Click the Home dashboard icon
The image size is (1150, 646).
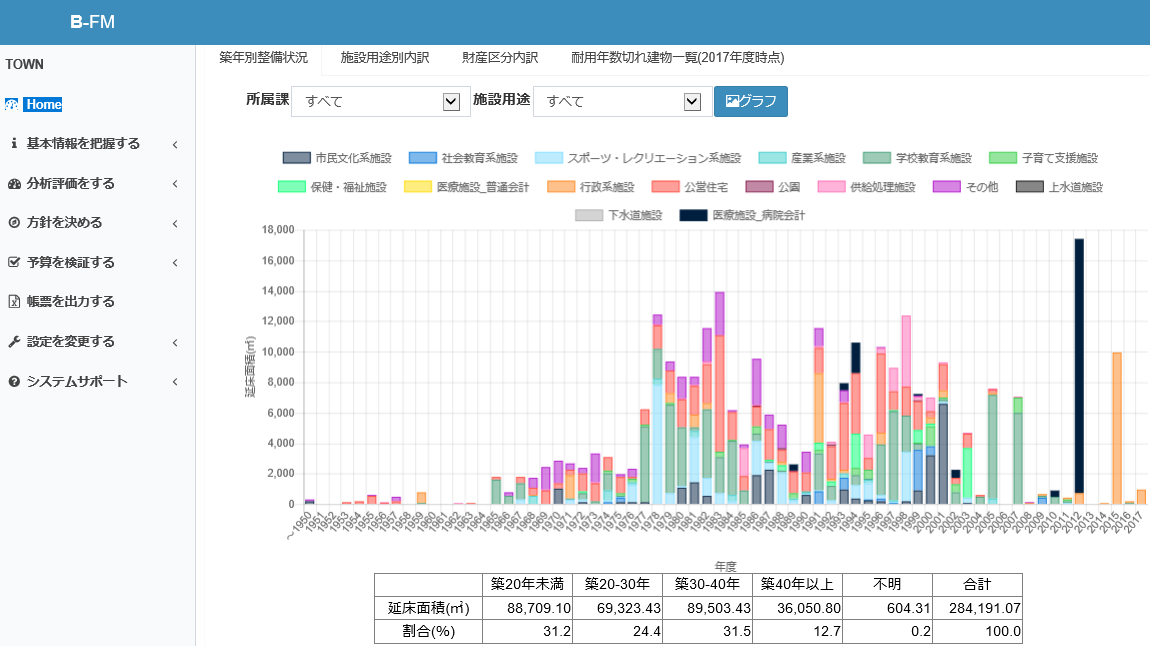pyautogui.click(x=12, y=104)
